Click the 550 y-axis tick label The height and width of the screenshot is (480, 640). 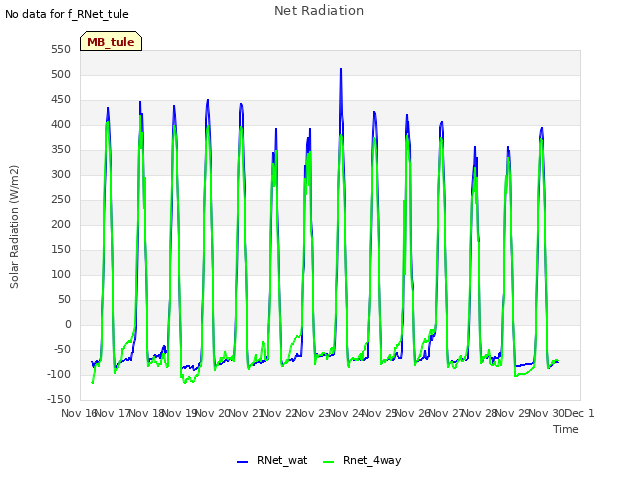point(61,50)
